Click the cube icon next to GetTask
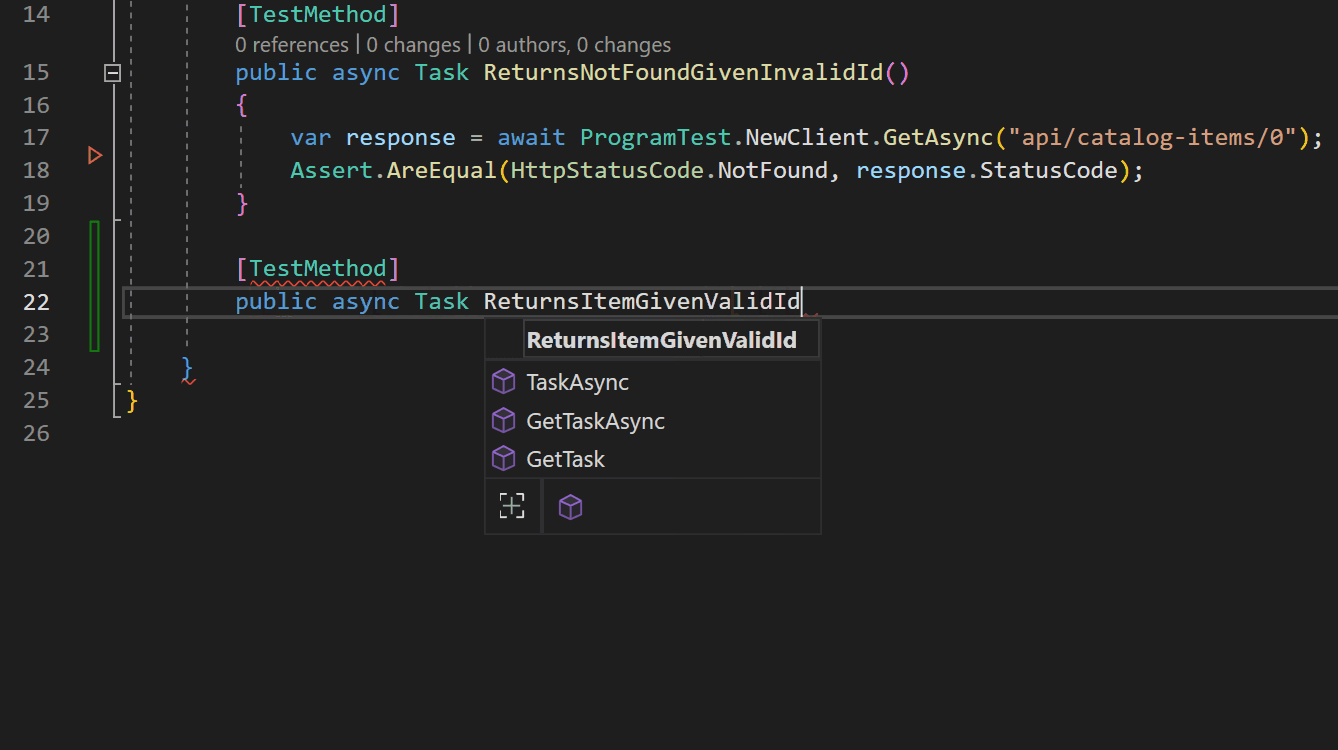Screen dimensions: 1338x750 (x=503, y=458)
